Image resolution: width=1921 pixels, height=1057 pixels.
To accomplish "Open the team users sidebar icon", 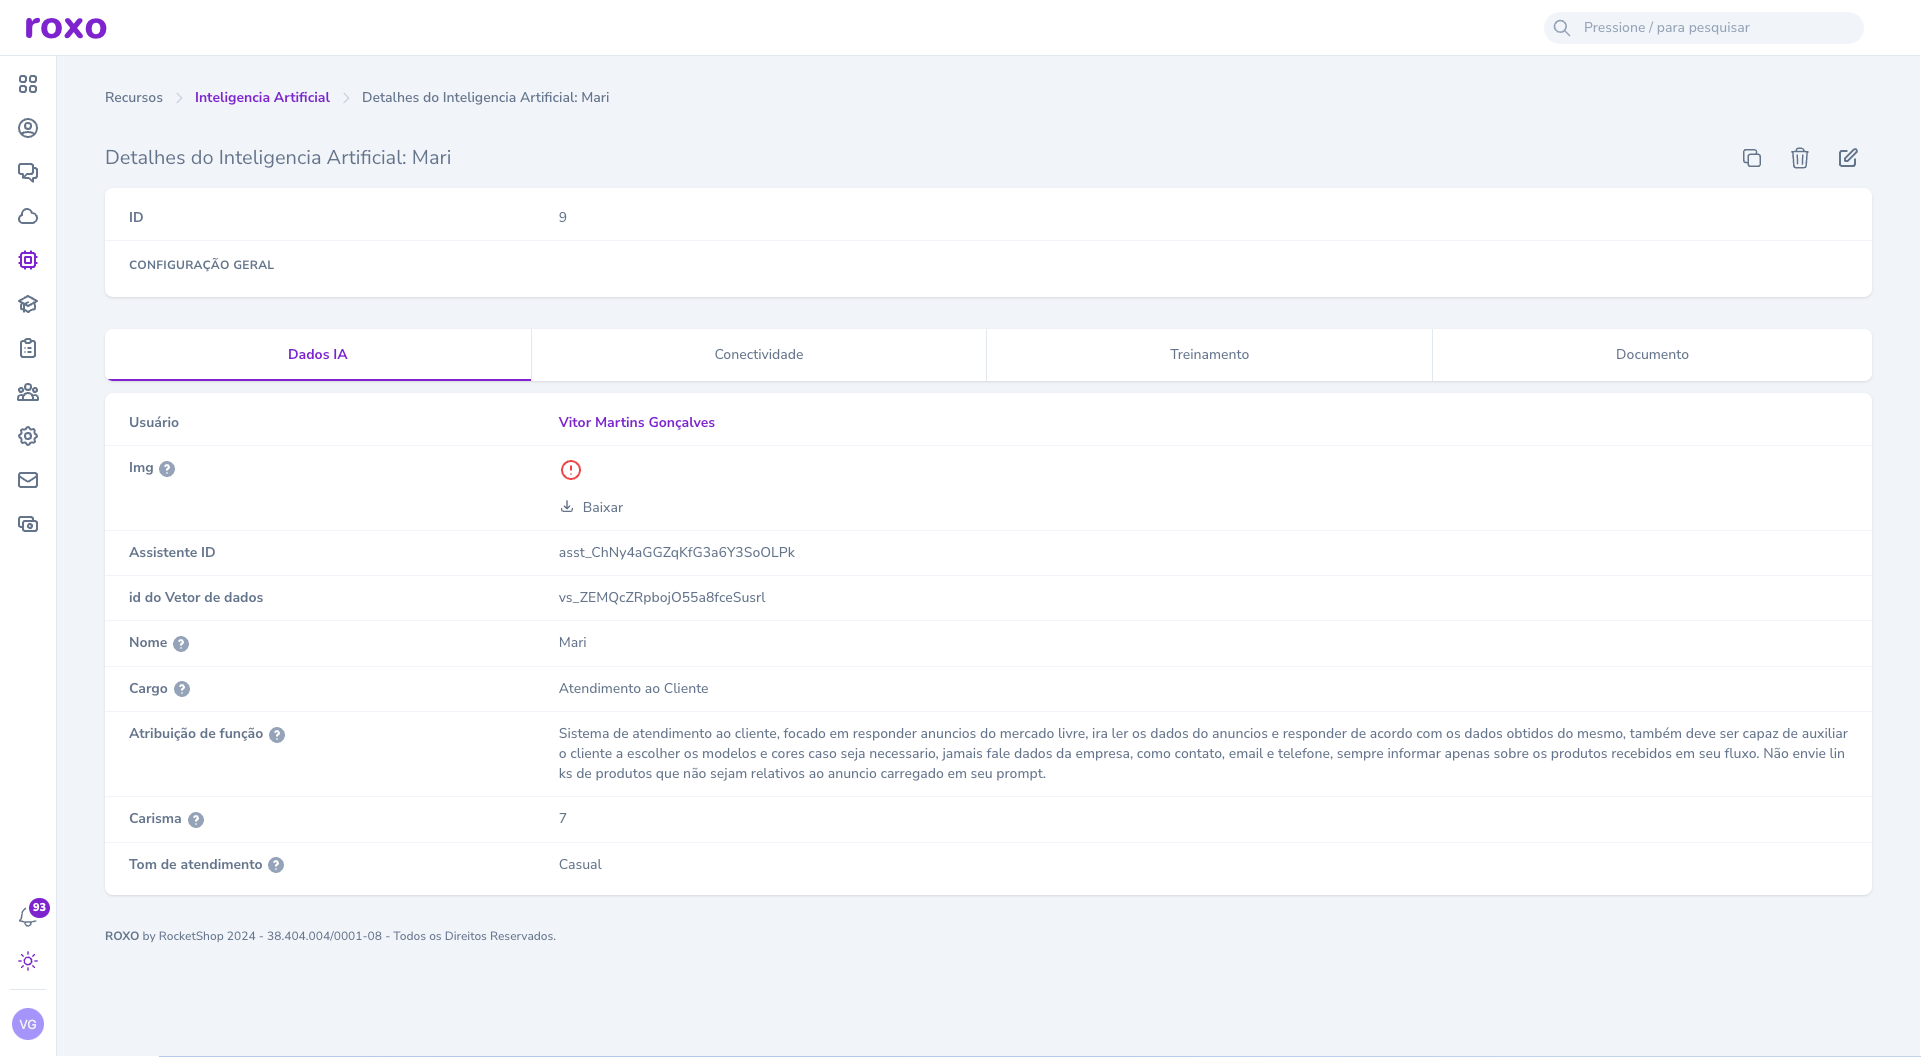I will [28, 392].
